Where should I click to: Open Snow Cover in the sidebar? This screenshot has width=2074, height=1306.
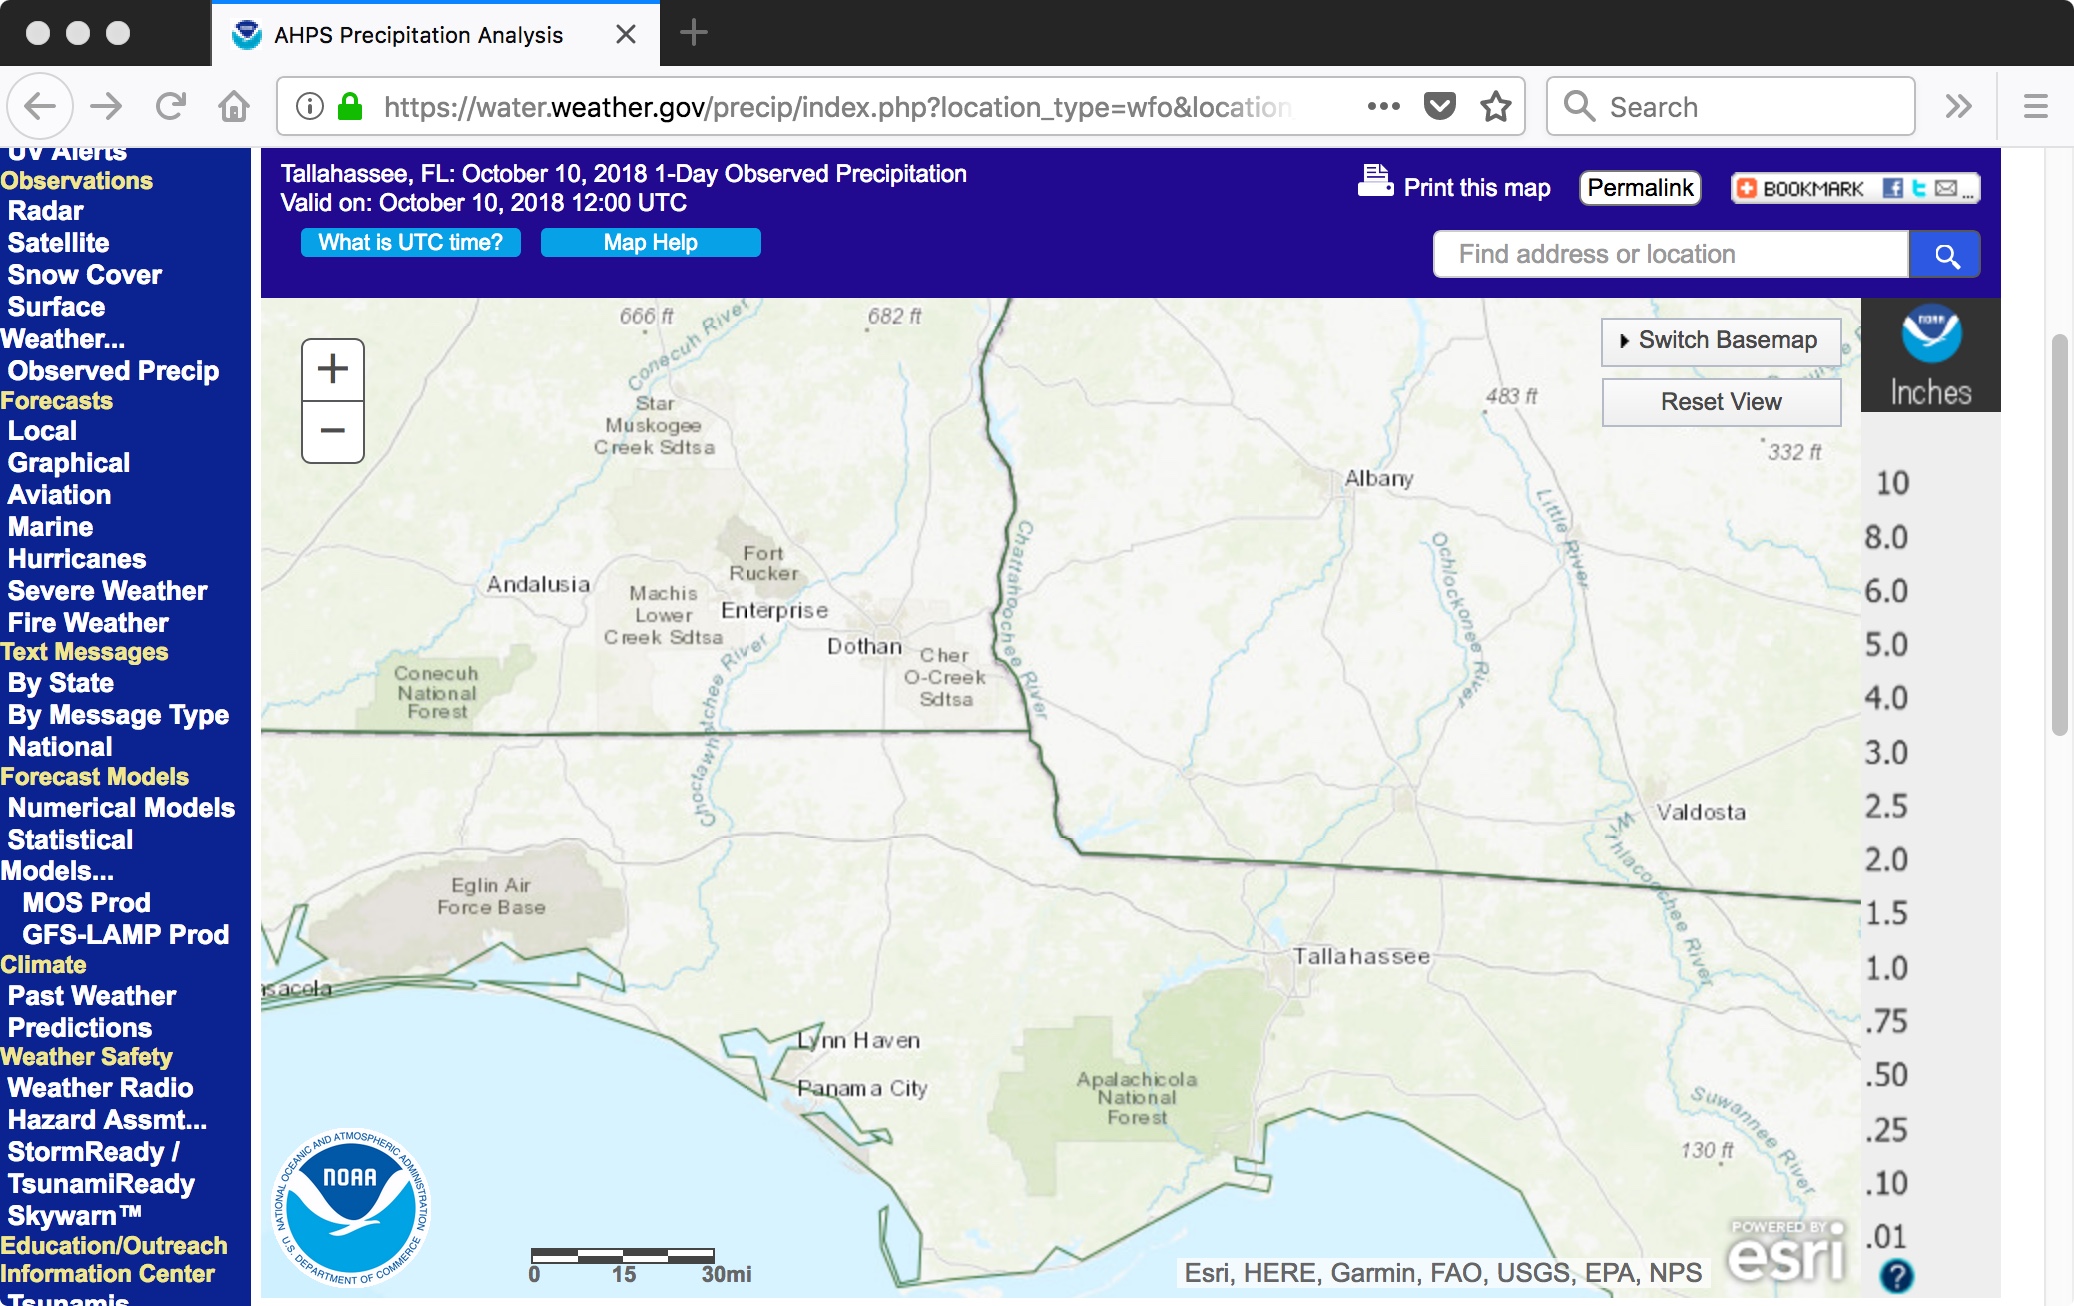(x=85, y=275)
